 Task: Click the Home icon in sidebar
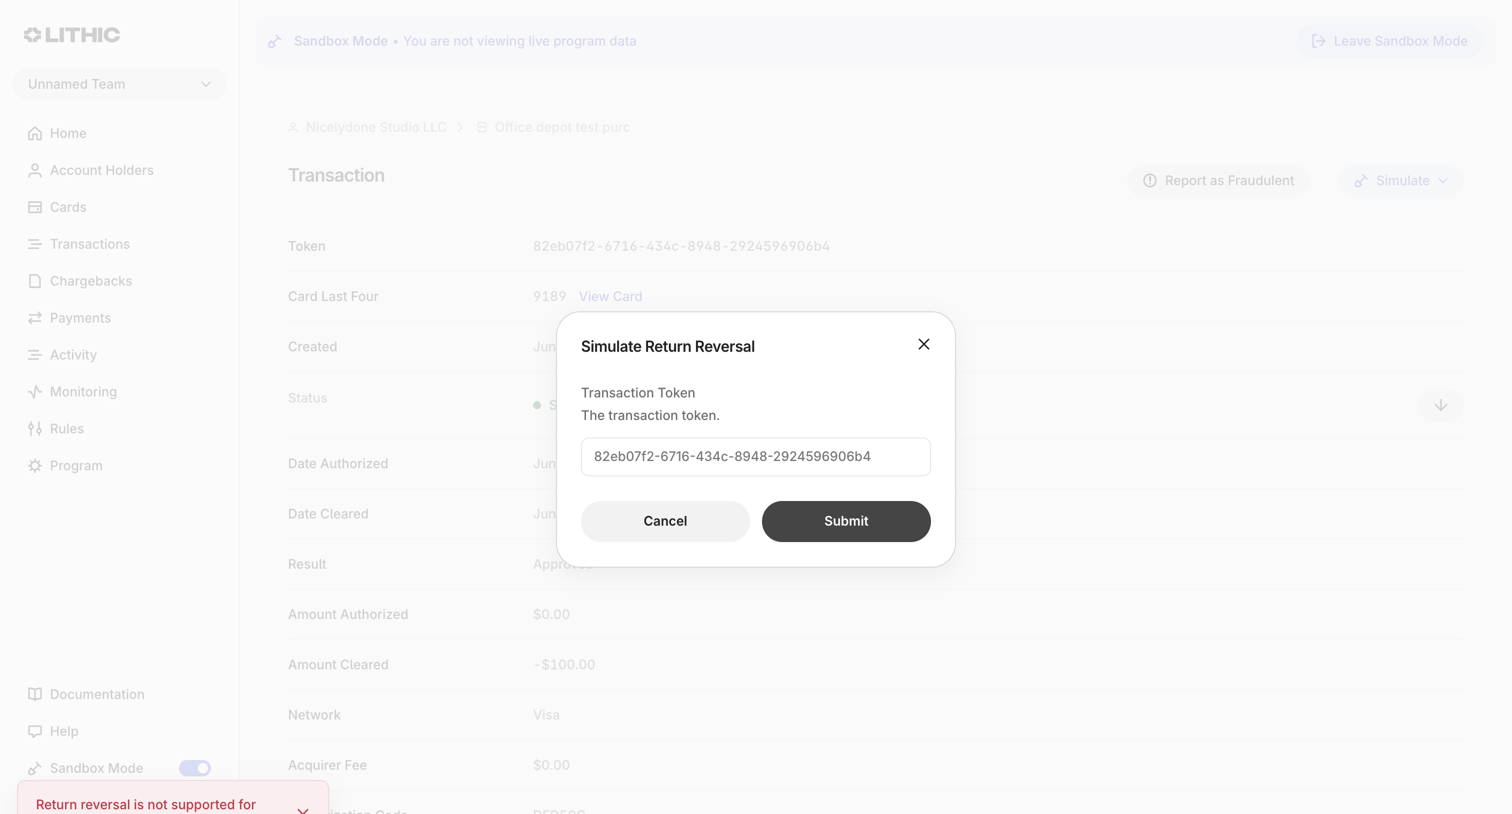(x=35, y=133)
